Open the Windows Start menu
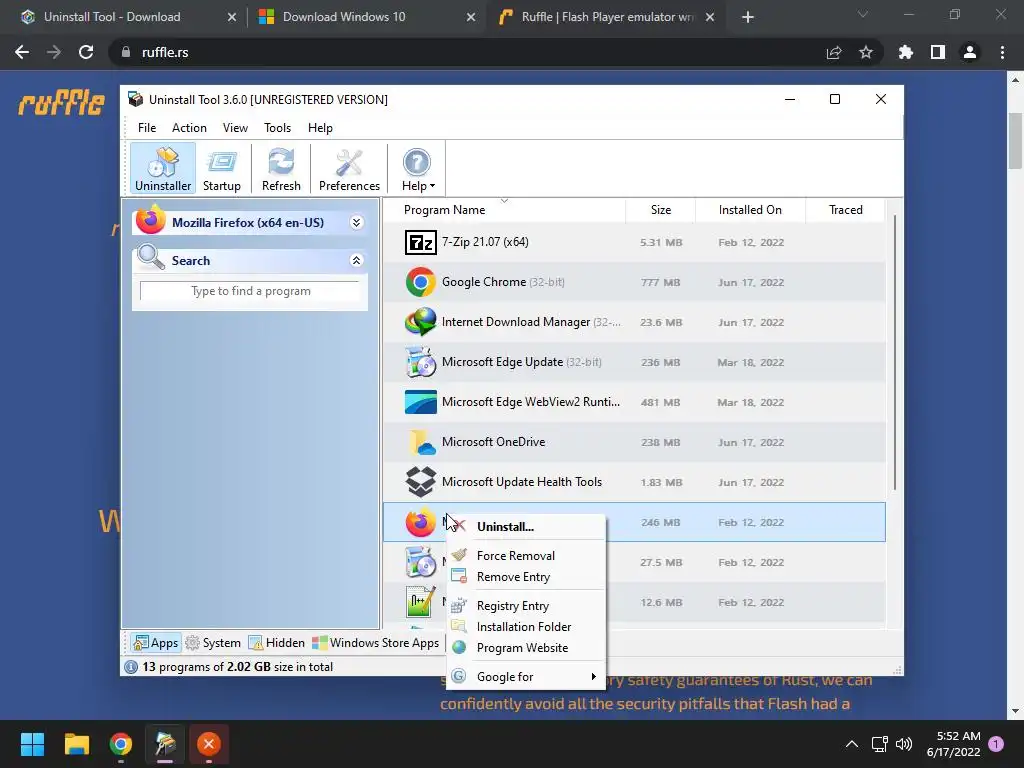The width and height of the screenshot is (1024, 768). tap(32, 744)
